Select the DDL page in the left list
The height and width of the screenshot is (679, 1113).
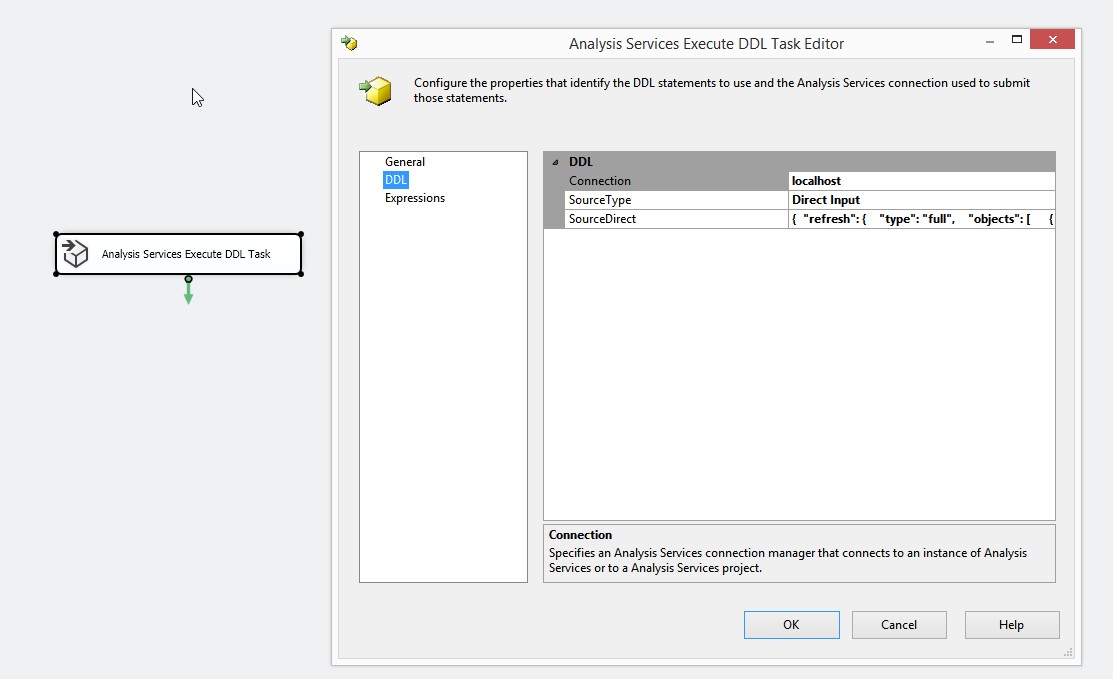pyautogui.click(x=396, y=180)
